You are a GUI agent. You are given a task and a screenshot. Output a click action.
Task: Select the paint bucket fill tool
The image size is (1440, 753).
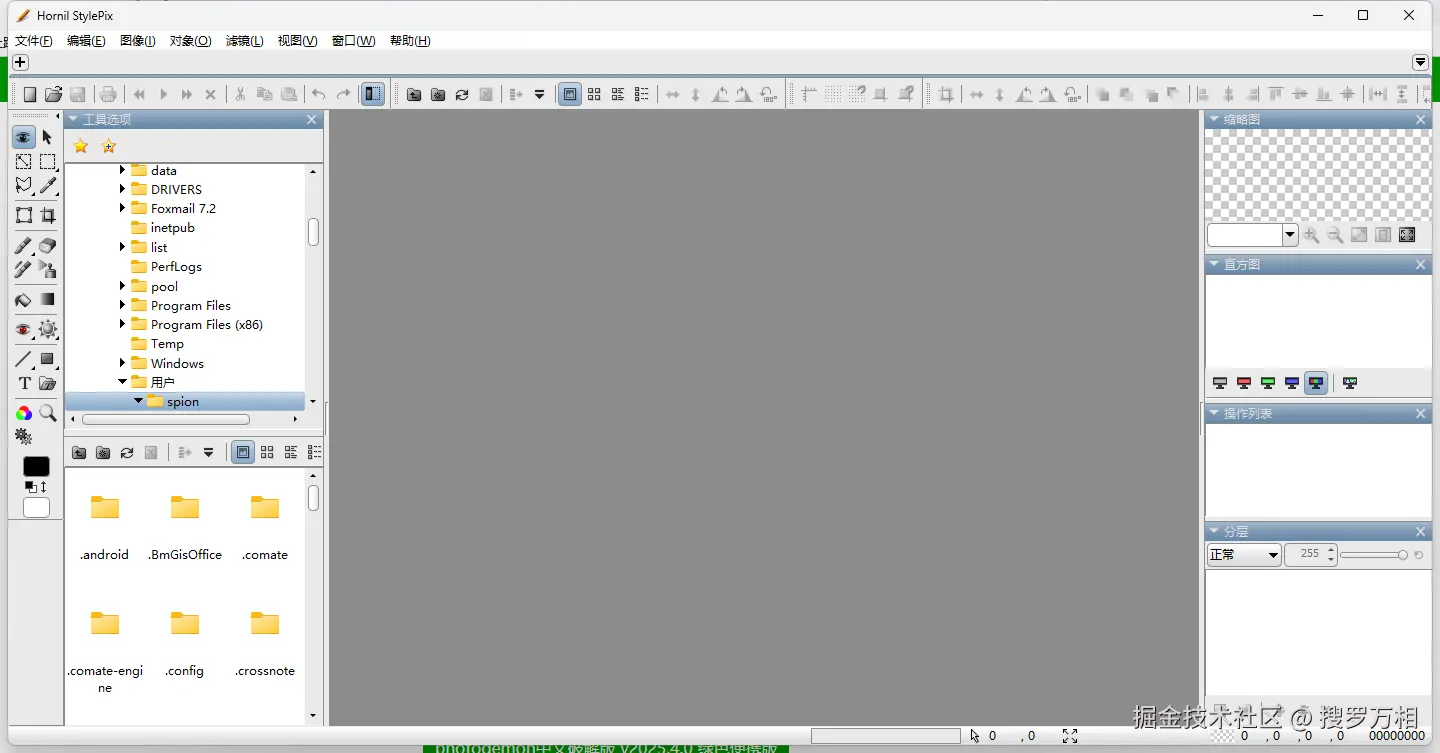click(23, 299)
